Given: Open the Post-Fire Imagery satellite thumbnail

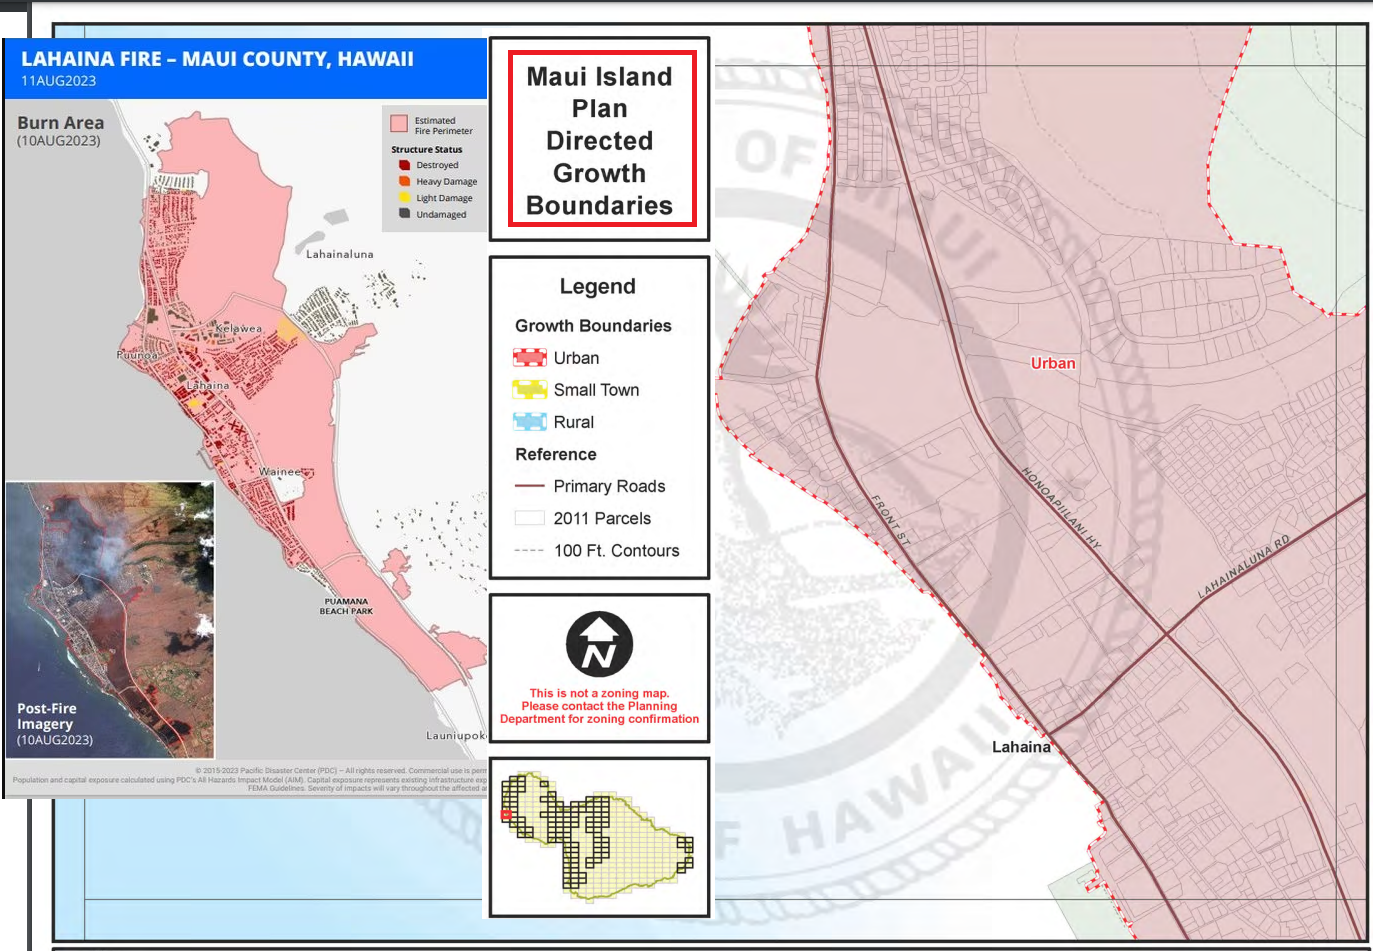Looking at the screenshot, I should 110,620.
